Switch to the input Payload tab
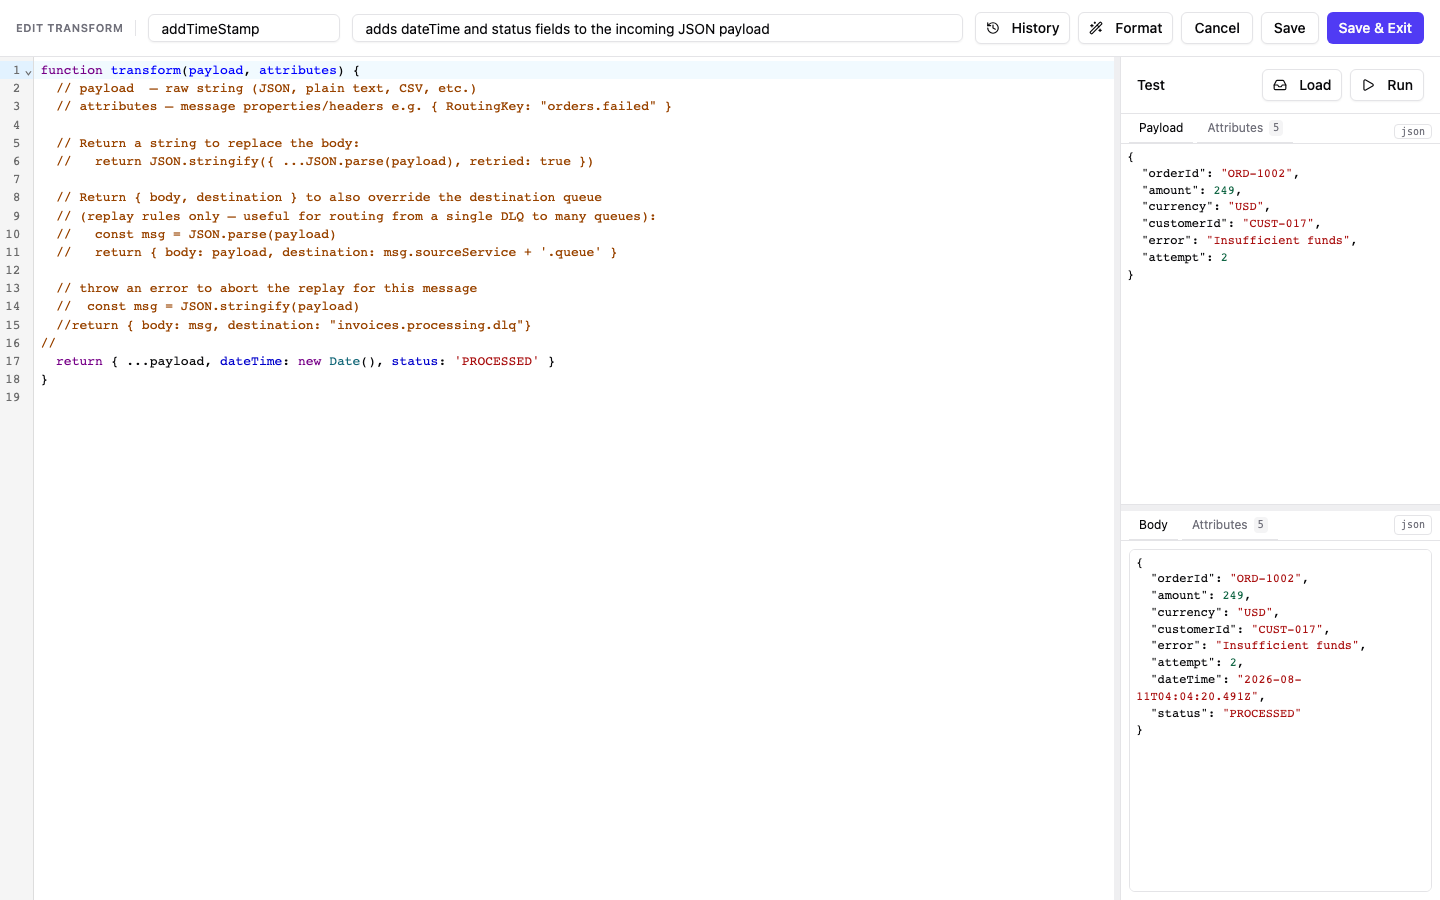Viewport: 1440px width, 900px height. click(x=1160, y=128)
